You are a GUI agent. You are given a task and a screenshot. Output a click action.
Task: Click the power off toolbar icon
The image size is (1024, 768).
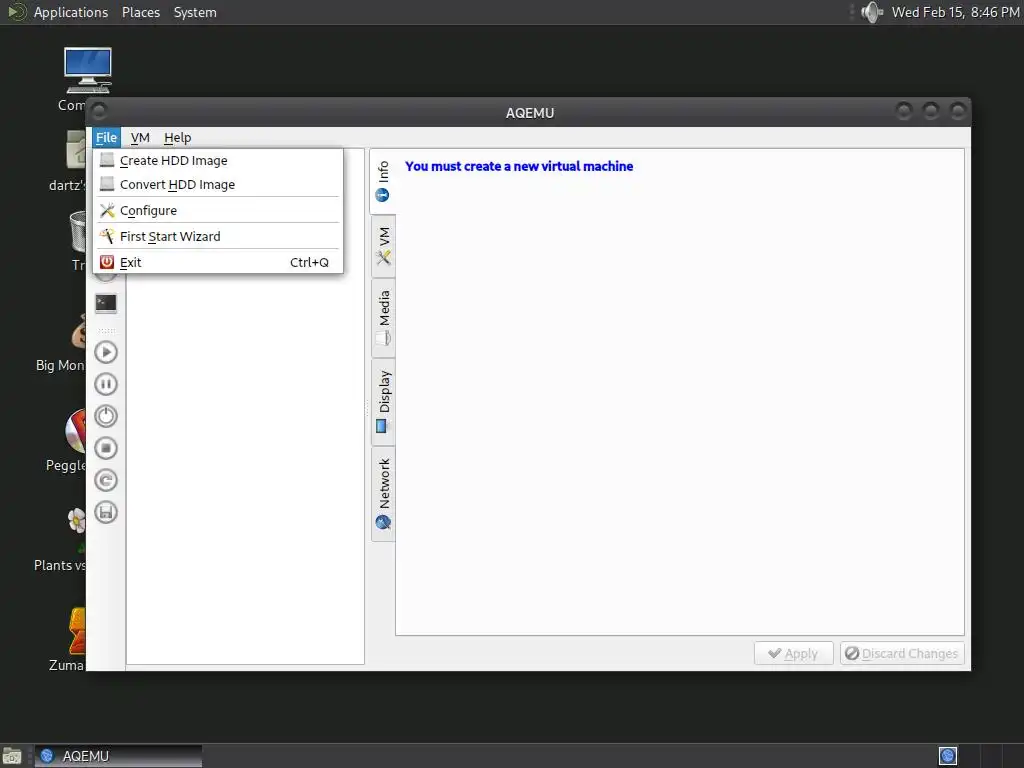[x=106, y=416]
